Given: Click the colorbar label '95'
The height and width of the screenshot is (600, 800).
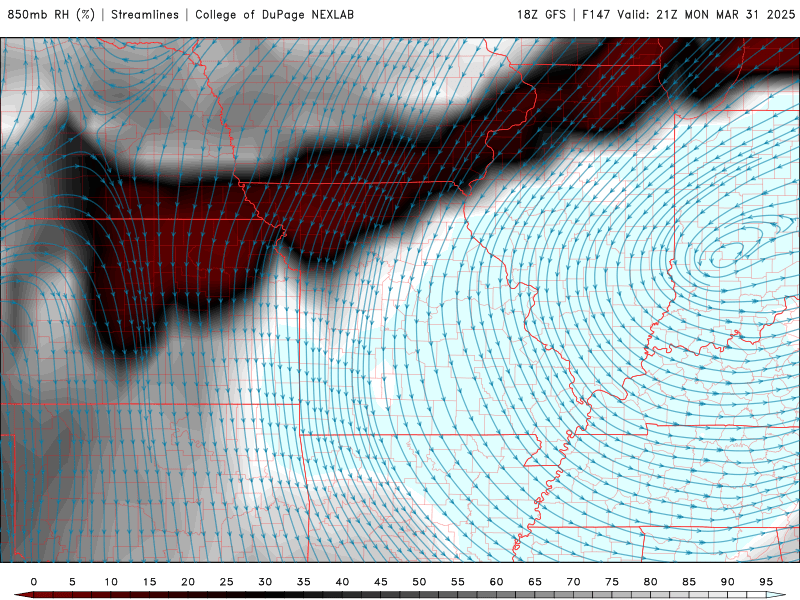Looking at the screenshot, I should 766,582.
